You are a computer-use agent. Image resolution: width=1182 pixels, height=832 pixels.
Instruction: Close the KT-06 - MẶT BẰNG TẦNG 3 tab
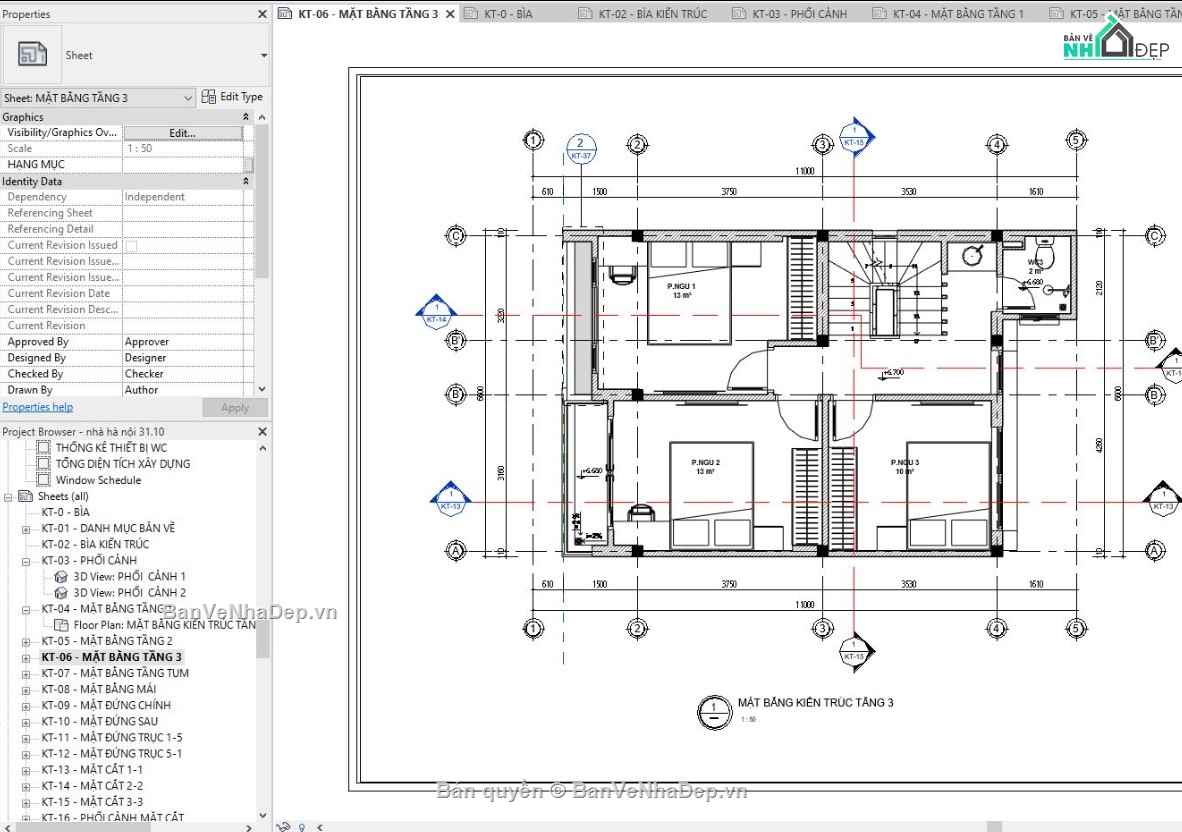pos(450,14)
